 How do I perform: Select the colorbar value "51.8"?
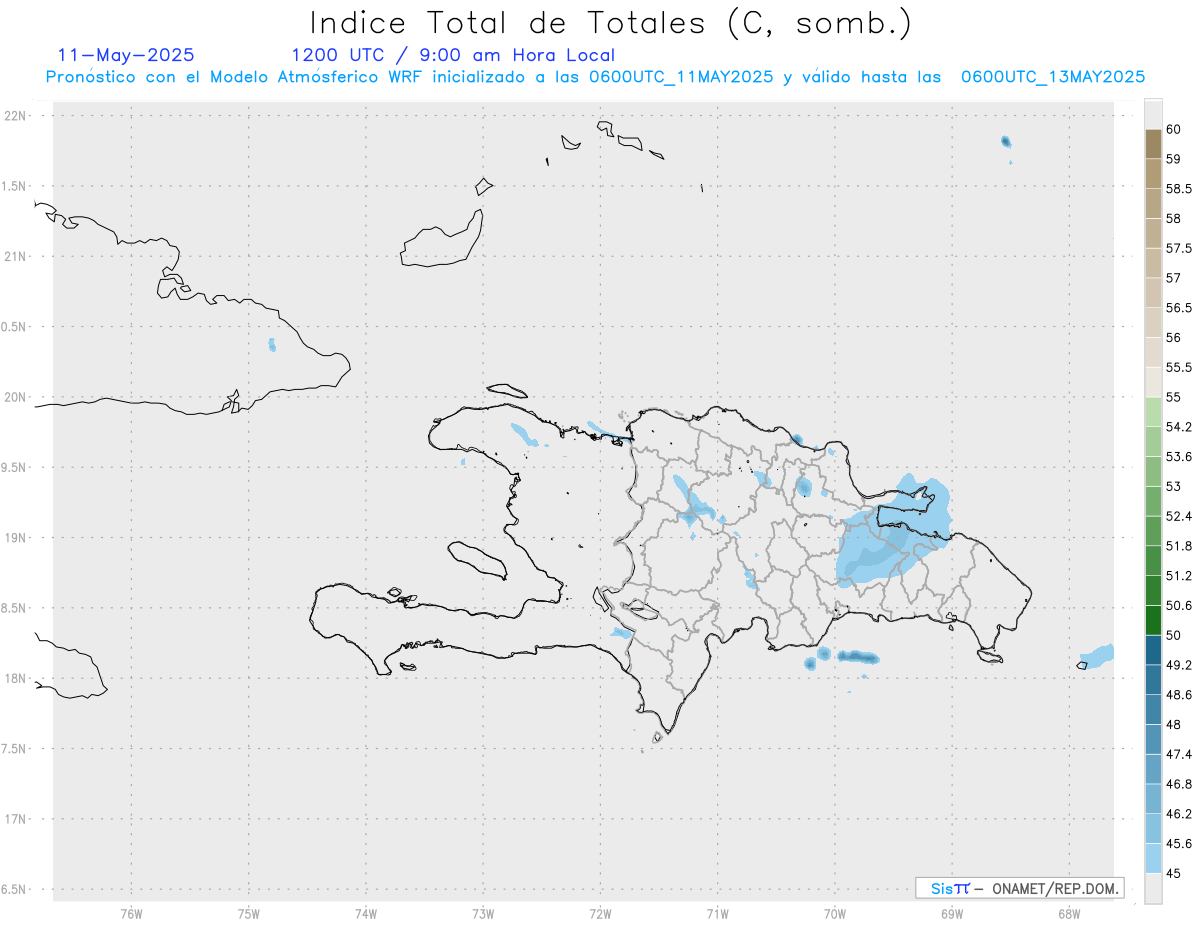pos(1179,546)
